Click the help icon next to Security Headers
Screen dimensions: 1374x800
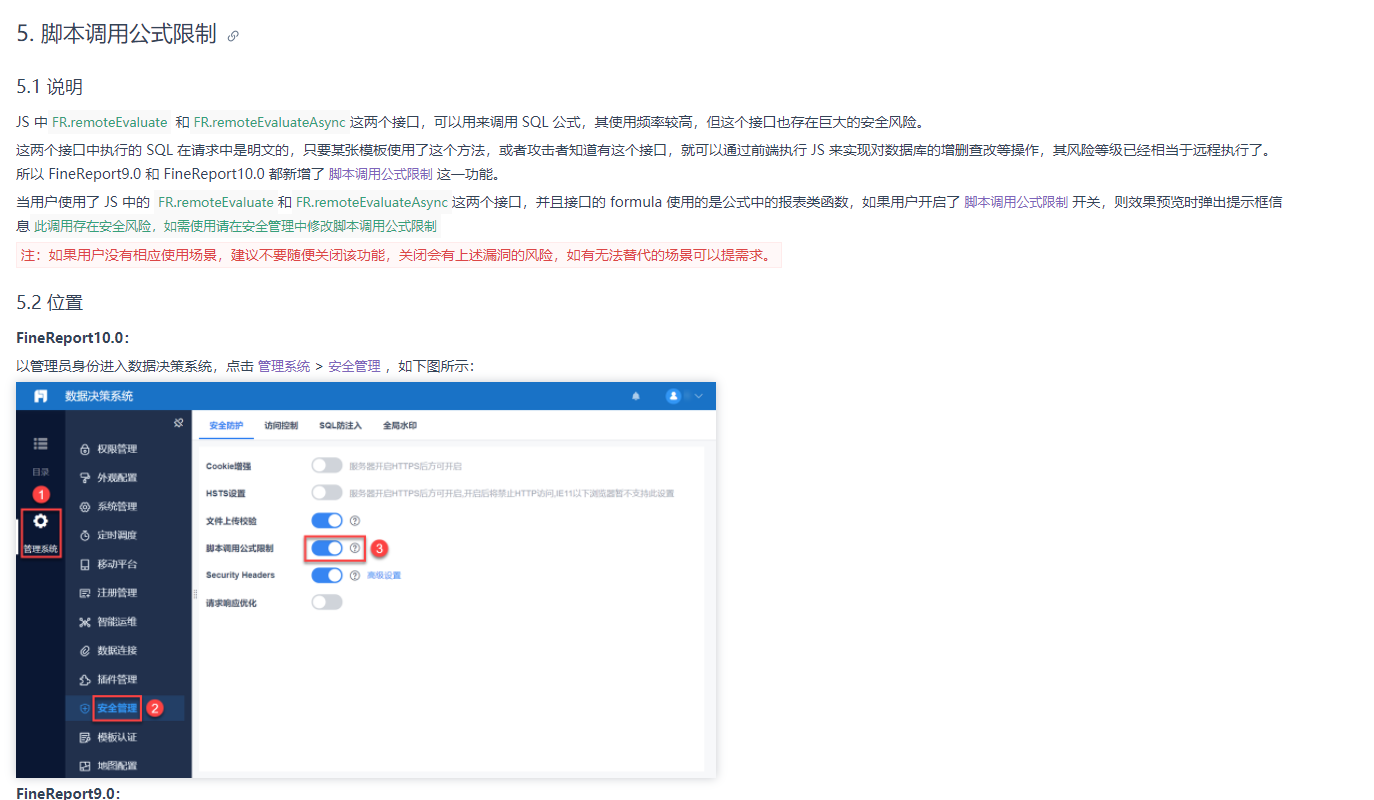click(x=354, y=575)
